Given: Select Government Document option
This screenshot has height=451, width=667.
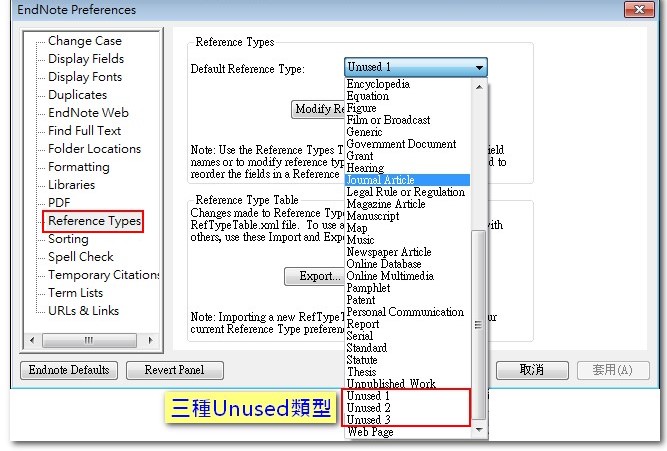Looking at the screenshot, I should (x=401, y=144).
